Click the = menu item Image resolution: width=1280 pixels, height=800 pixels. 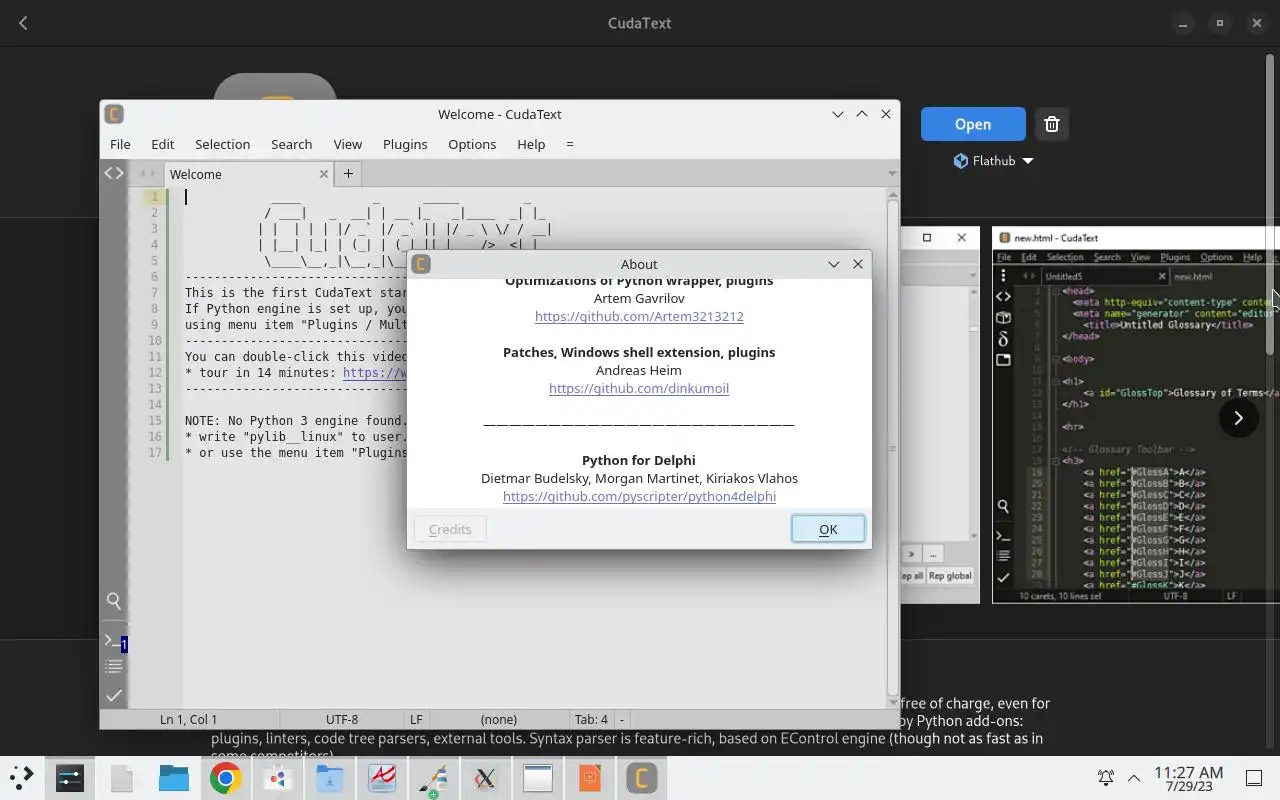(x=570, y=144)
